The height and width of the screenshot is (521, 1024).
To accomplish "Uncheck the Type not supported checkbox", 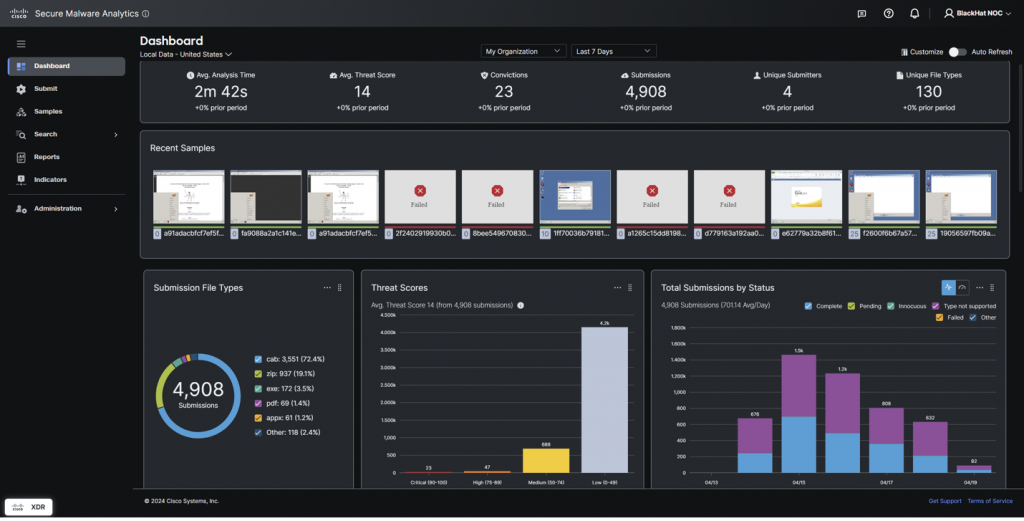I will click(936, 305).
